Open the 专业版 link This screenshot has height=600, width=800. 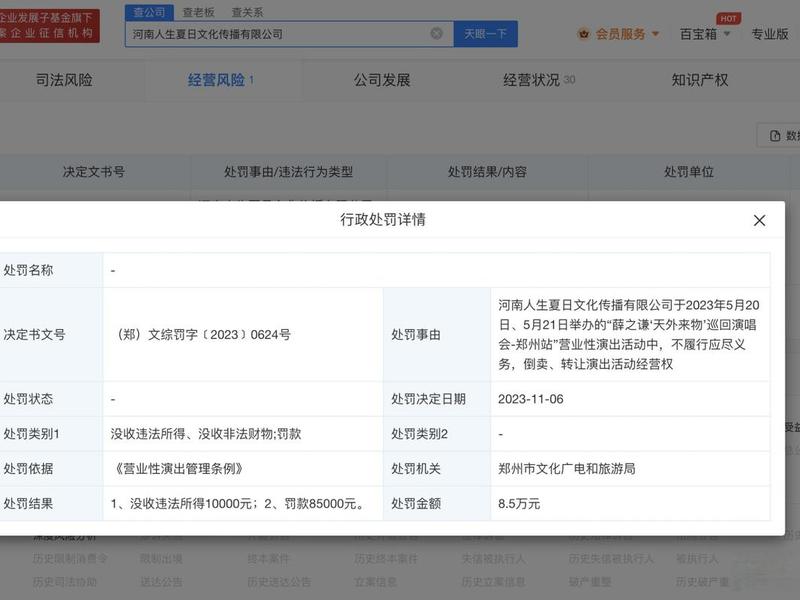(770, 34)
